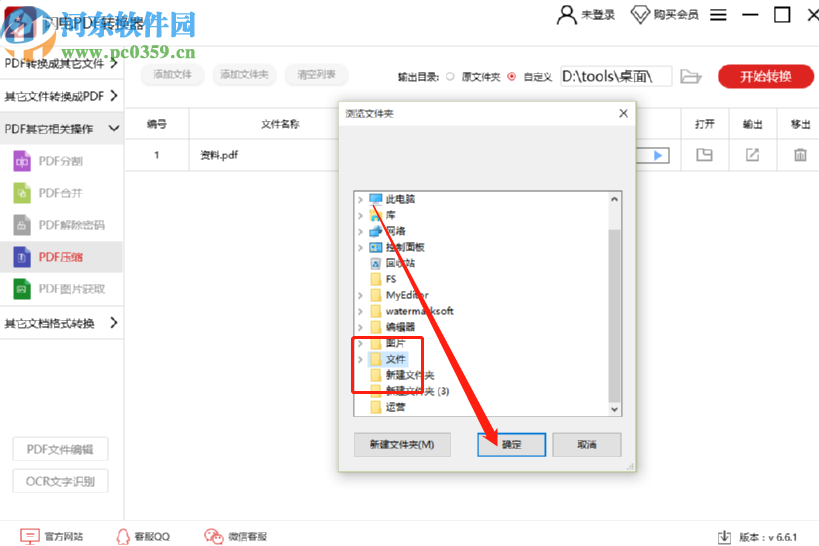Select the 文件 folder
The height and width of the screenshot is (546, 819).
[x=395, y=359]
